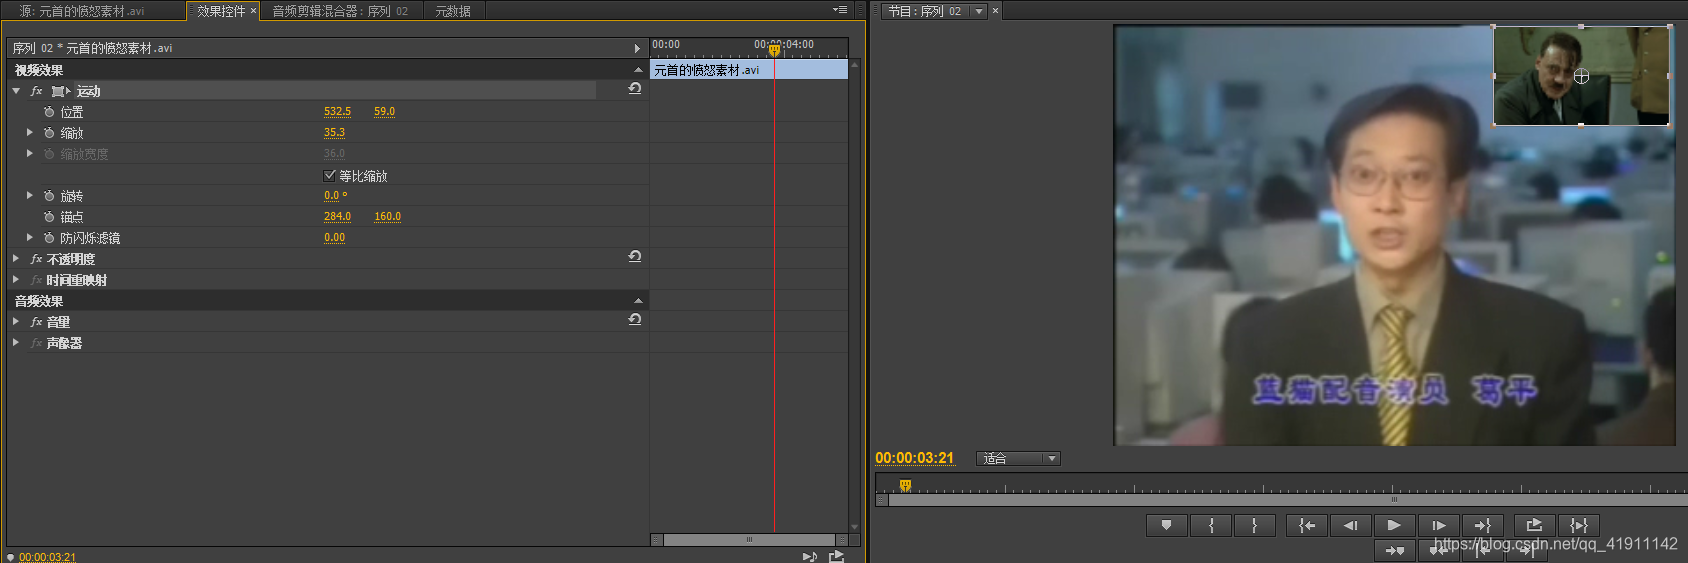Viewport: 1688px width, 563px height.
Task: Open the 音频剪辑混合器 audio clip mixer tab
Action: [x=340, y=11]
